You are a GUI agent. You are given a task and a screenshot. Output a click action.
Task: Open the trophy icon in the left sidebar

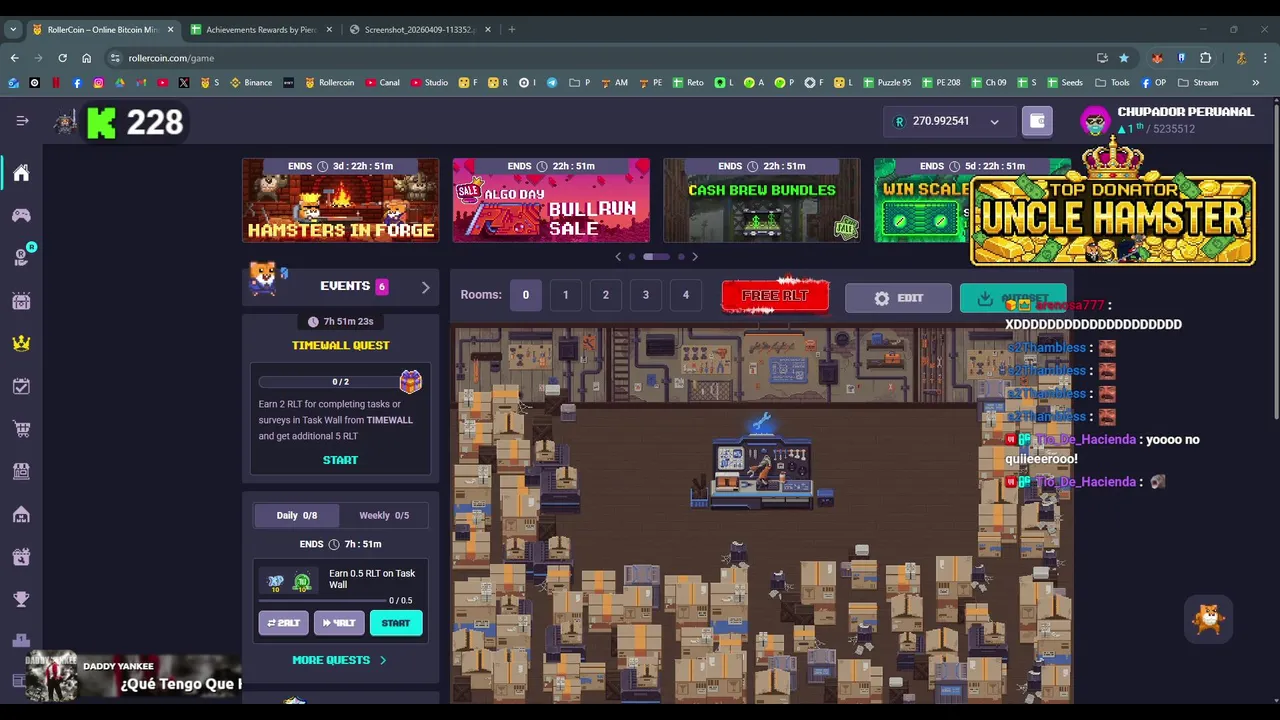click(x=21, y=598)
